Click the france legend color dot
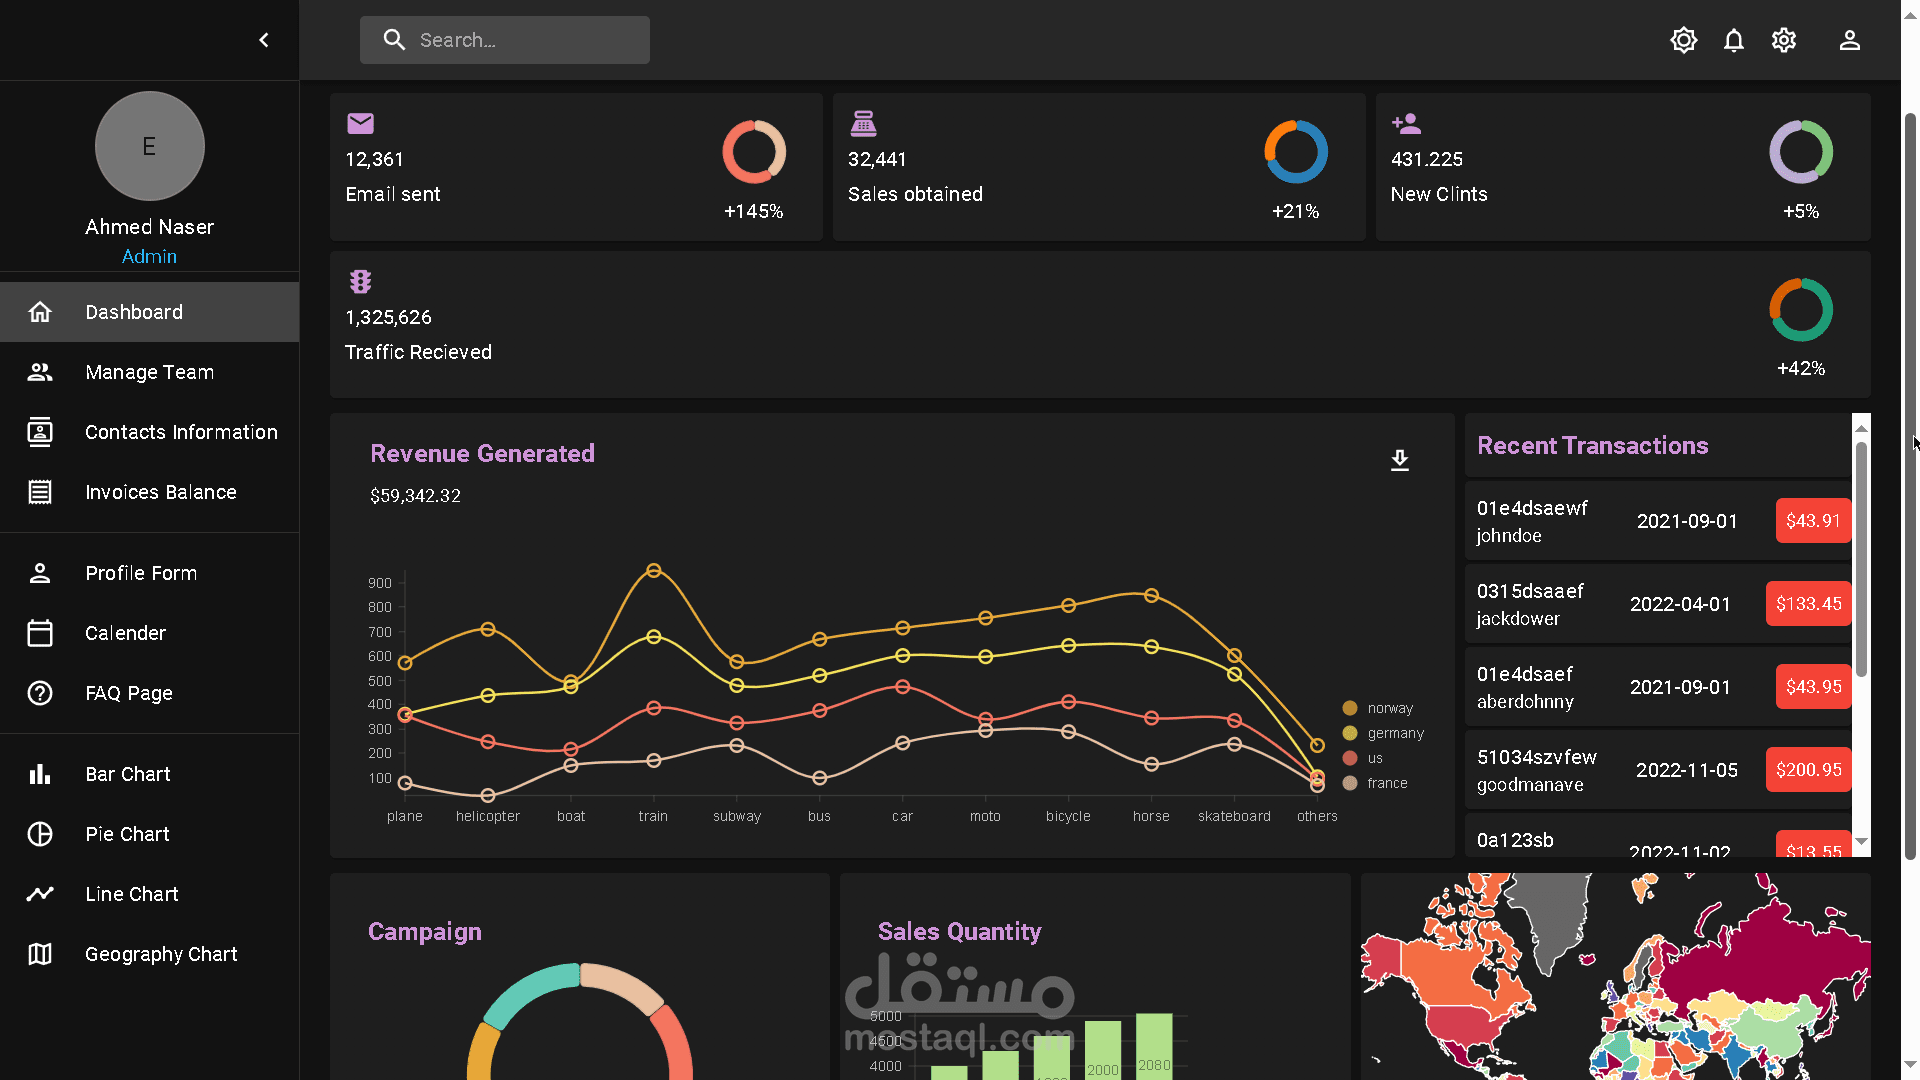The height and width of the screenshot is (1080, 1920). coord(1350,783)
